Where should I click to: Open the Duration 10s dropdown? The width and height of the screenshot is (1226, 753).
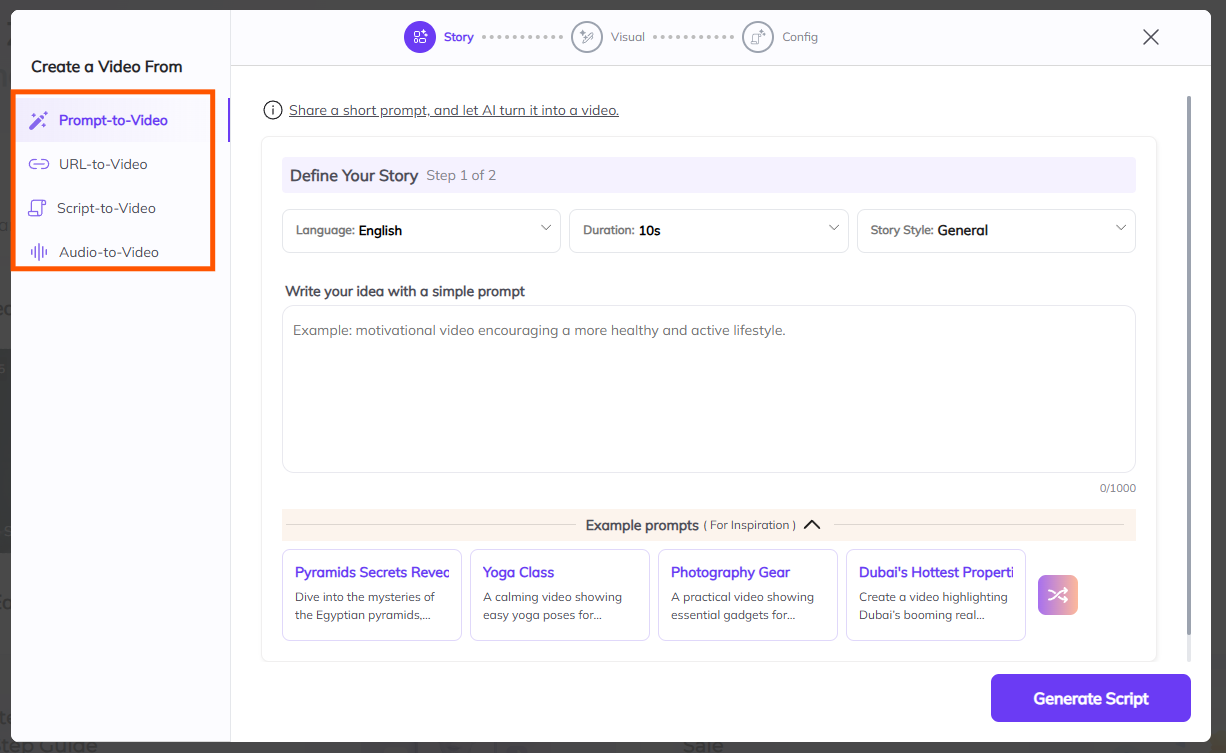pos(709,230)
